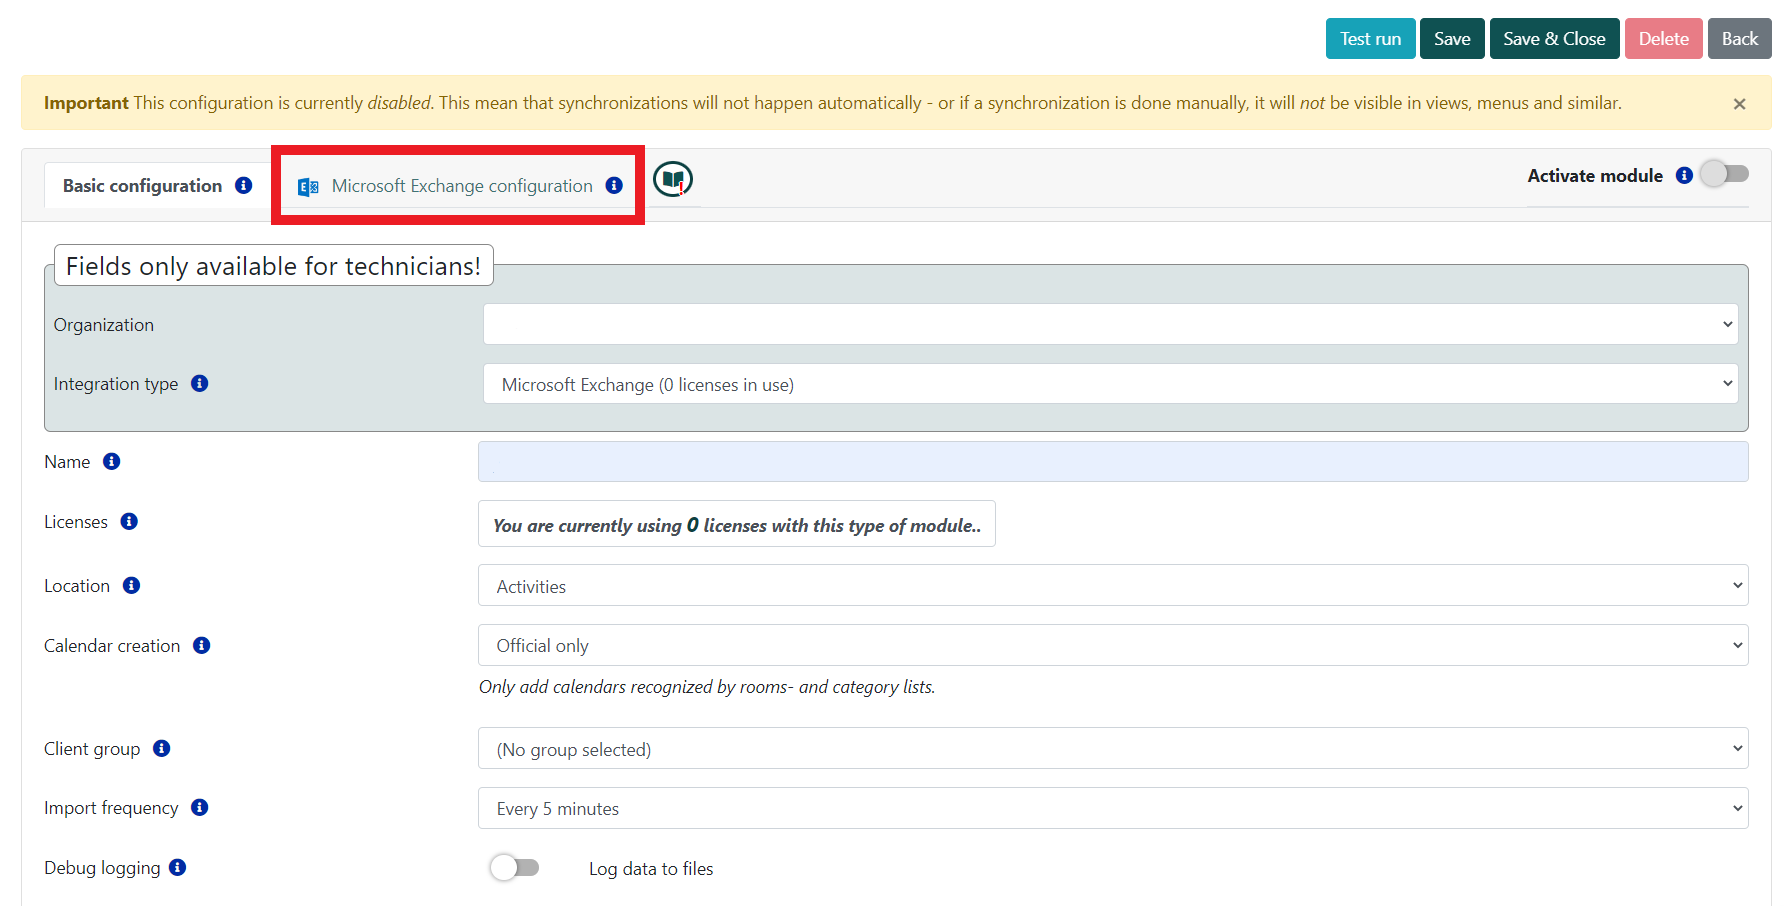Click info icon beside Debug logging
The image size is (1784, 906).
coord(177,867)
